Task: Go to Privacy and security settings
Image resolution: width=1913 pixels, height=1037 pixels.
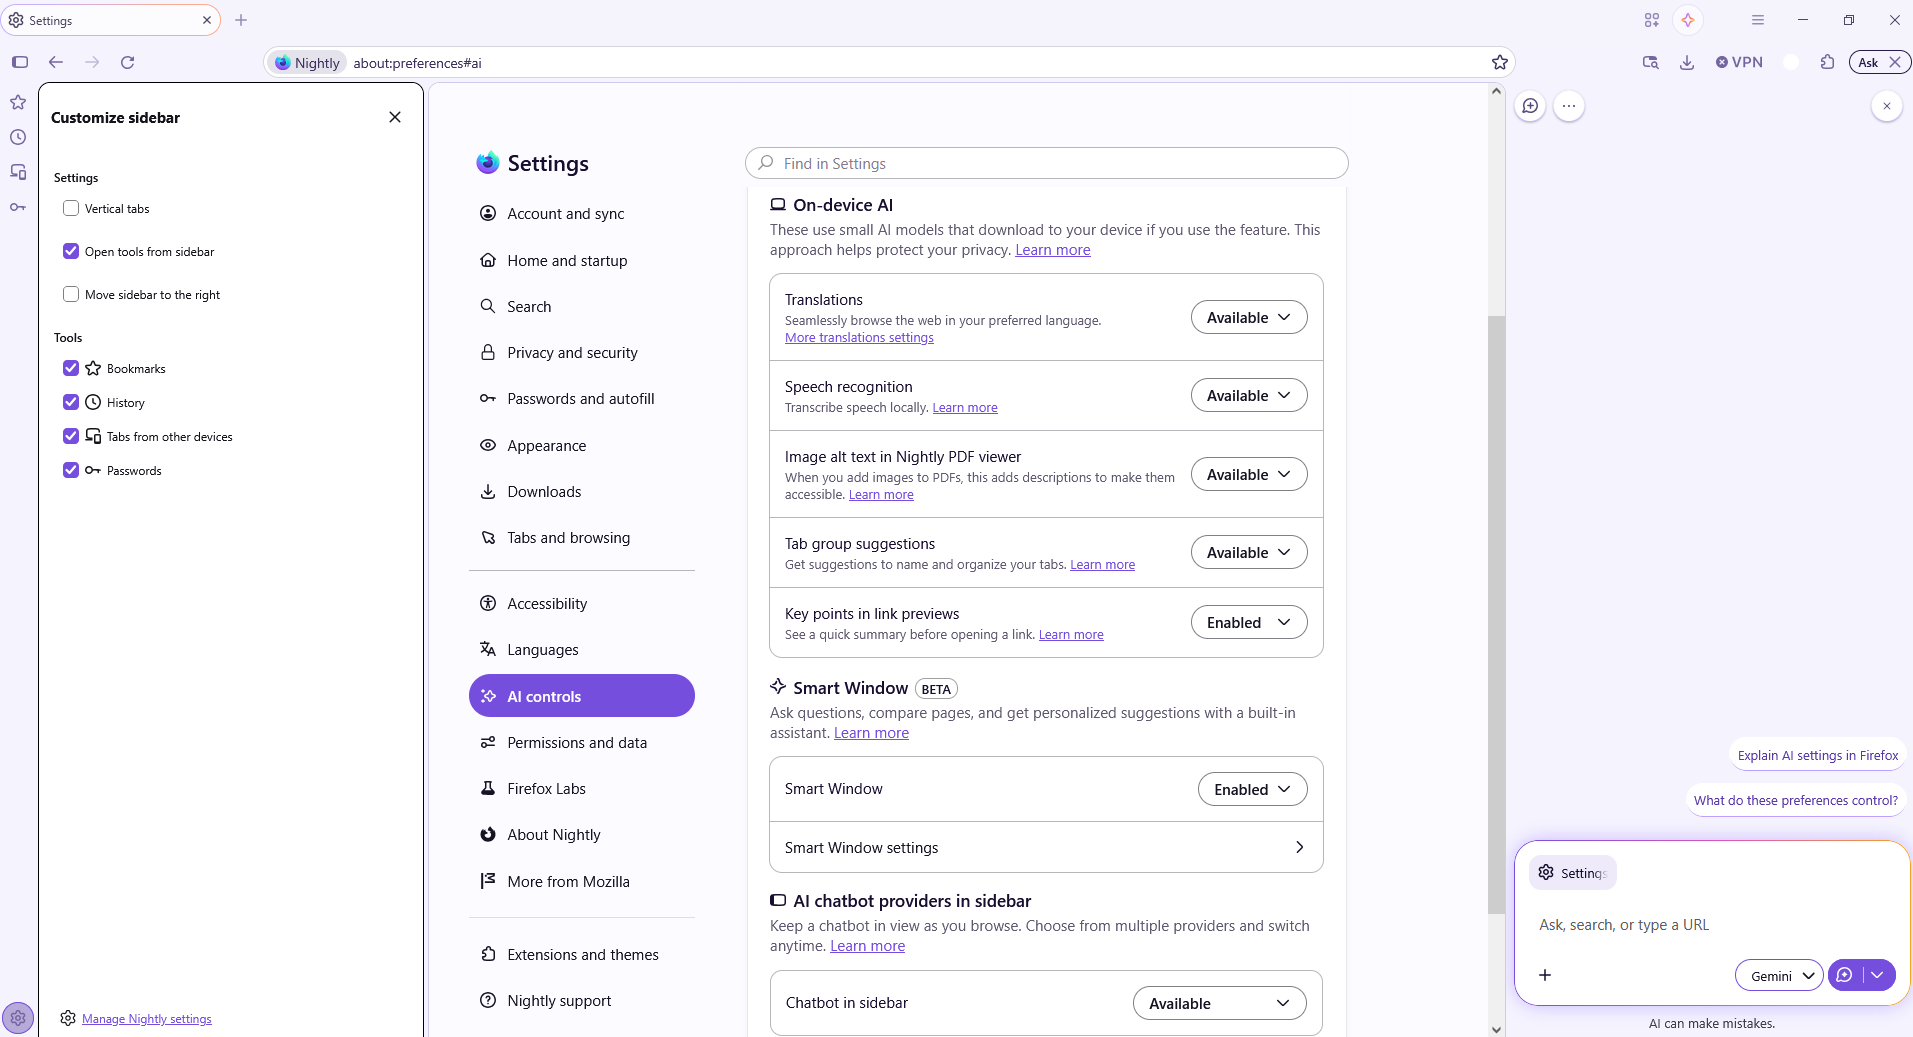Action: pyautogui.click(x=572, y=353)
